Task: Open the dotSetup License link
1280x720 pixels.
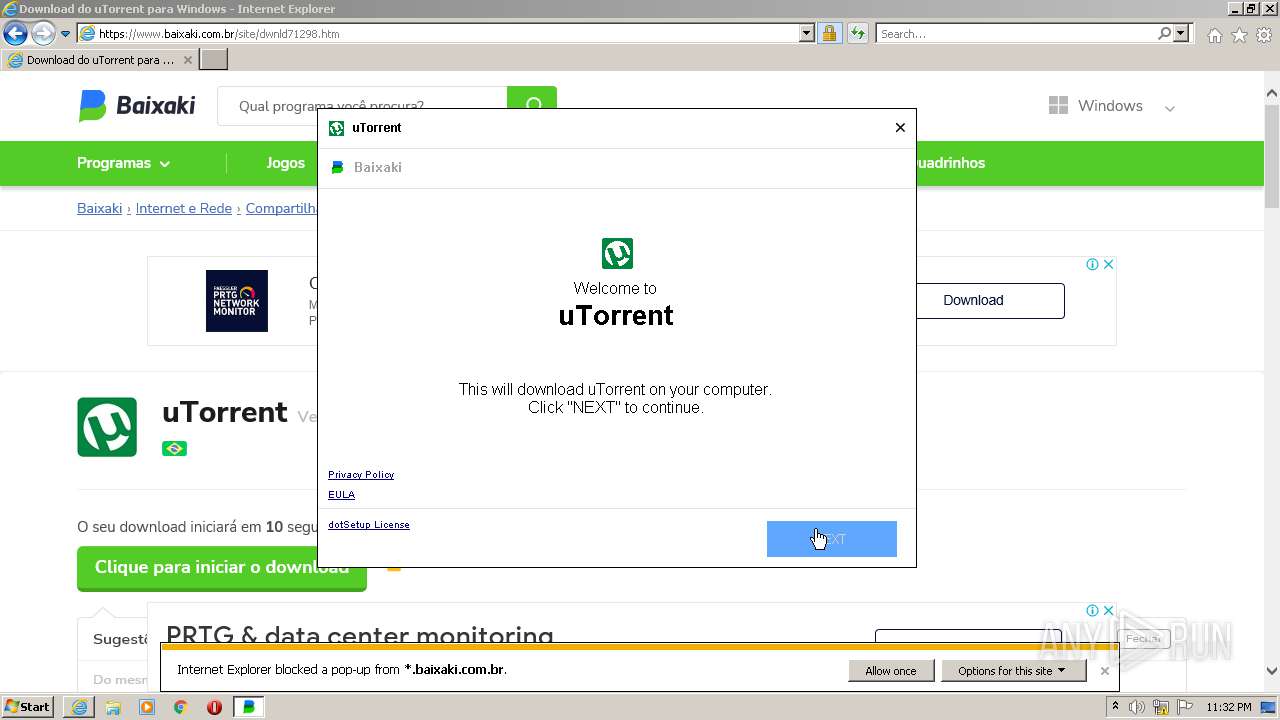Action: [x=369, y=525]
